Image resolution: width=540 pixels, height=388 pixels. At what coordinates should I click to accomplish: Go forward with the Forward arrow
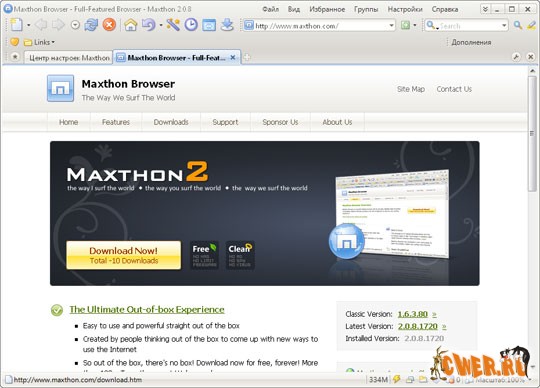pyautogui.click(x=58, y=25)
